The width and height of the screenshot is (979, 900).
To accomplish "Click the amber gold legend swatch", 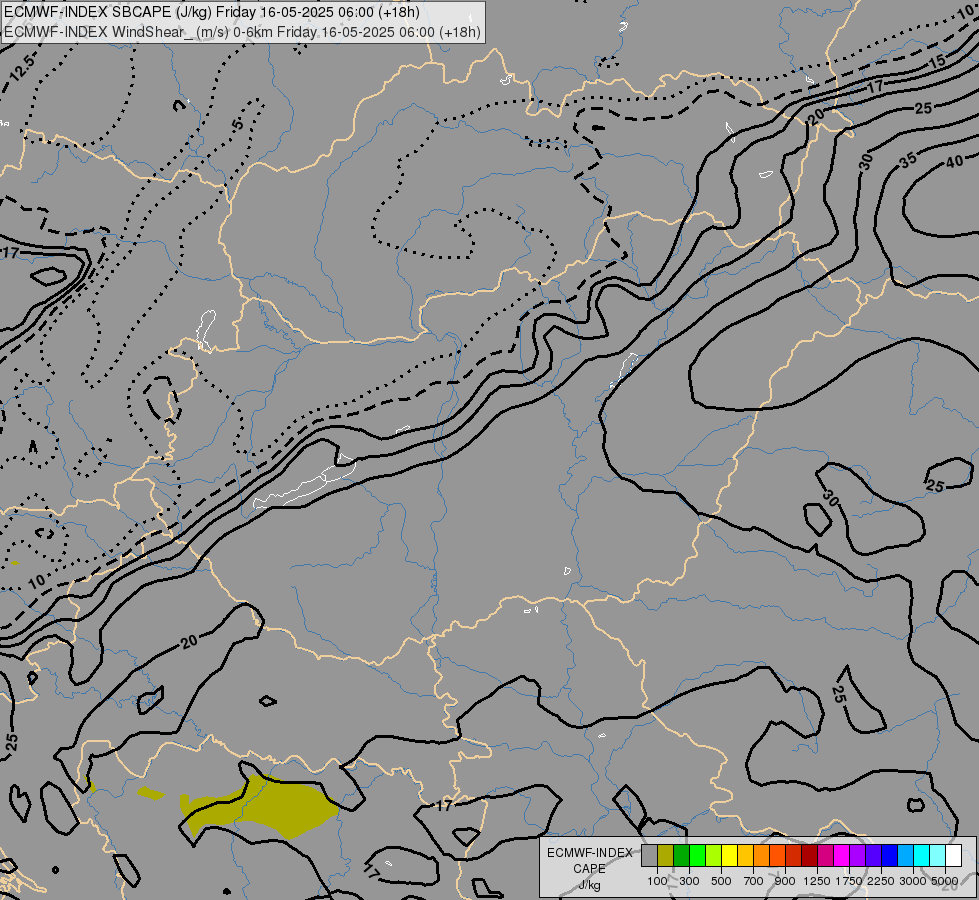I will (x=745, y=855).
